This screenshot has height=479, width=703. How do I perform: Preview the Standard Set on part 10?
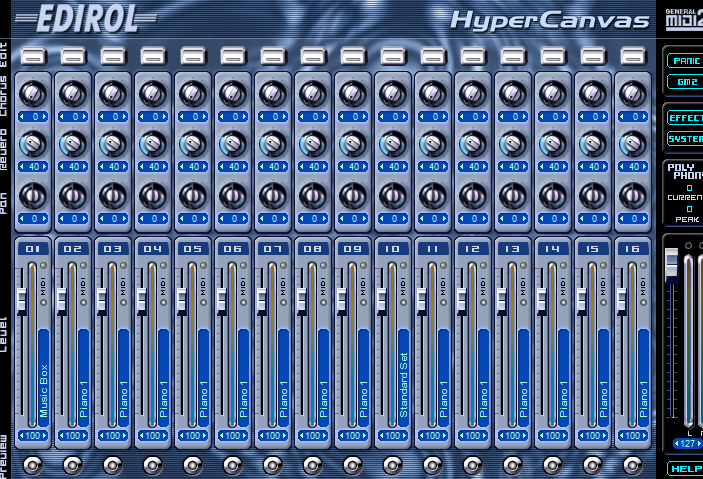click(392, 465)
